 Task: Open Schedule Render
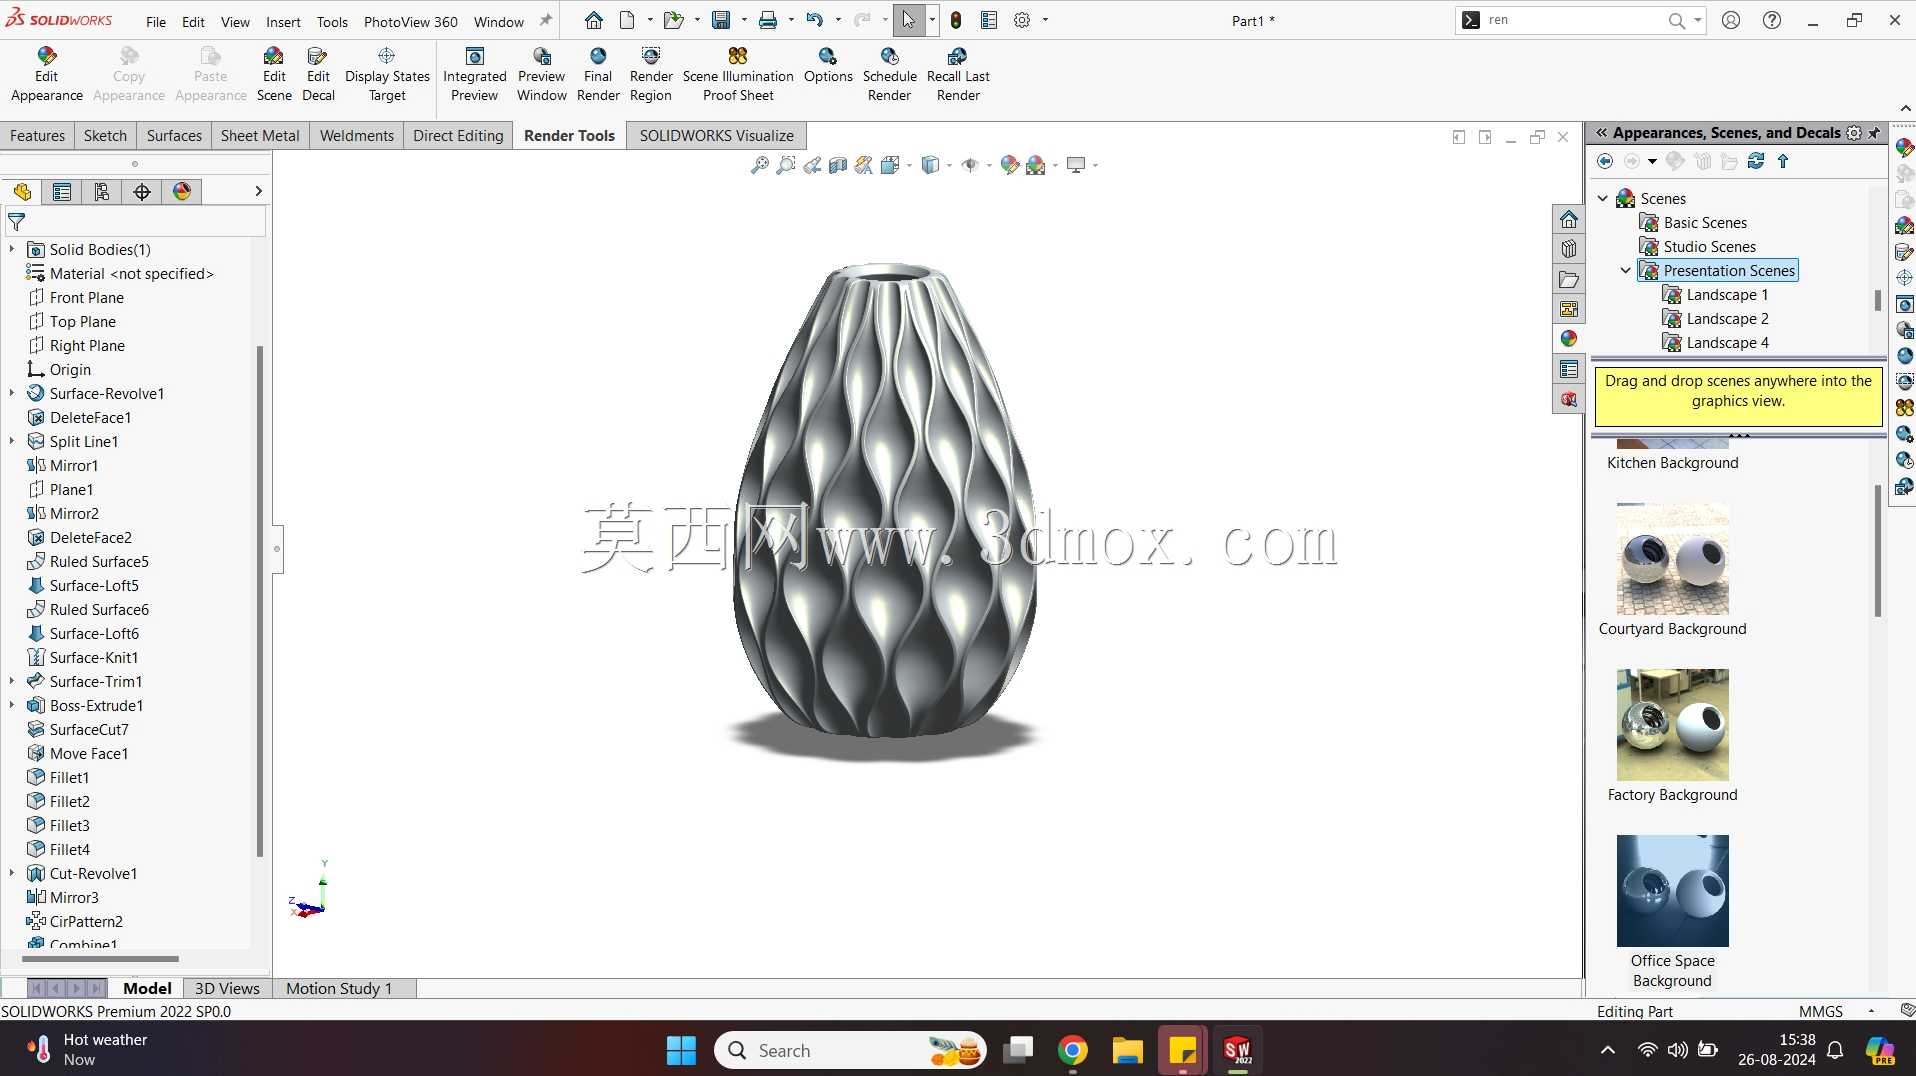coord(889,75)
